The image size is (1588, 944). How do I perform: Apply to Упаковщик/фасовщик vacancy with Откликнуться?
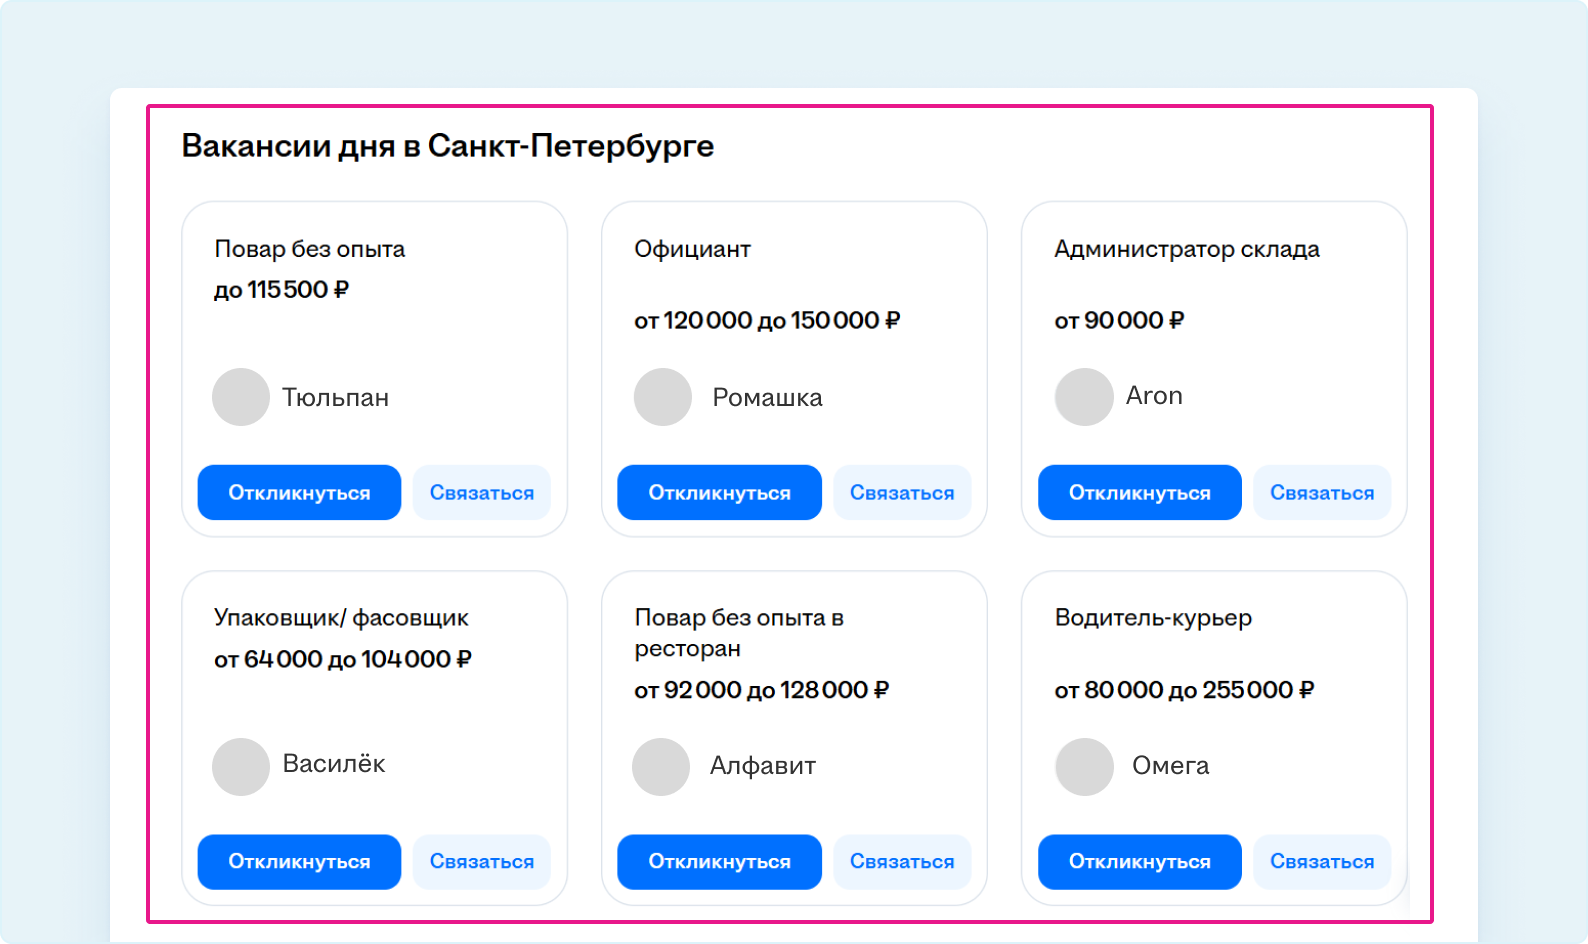pos(299,861)
